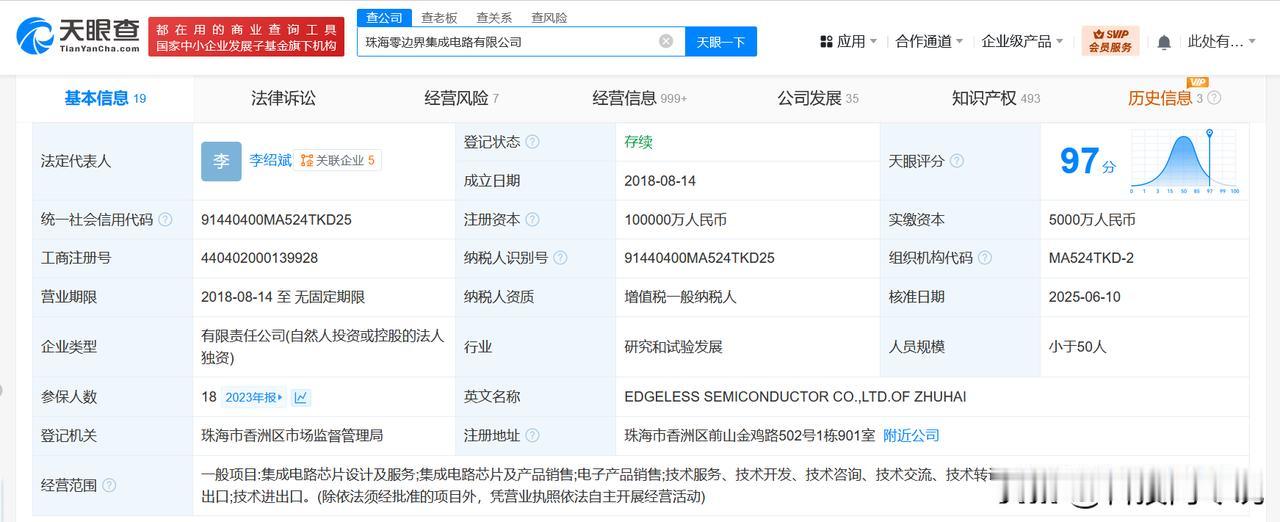Click help icon beside 经营范围
Viewport: 1280px width, 522px height.
[109, 485]
